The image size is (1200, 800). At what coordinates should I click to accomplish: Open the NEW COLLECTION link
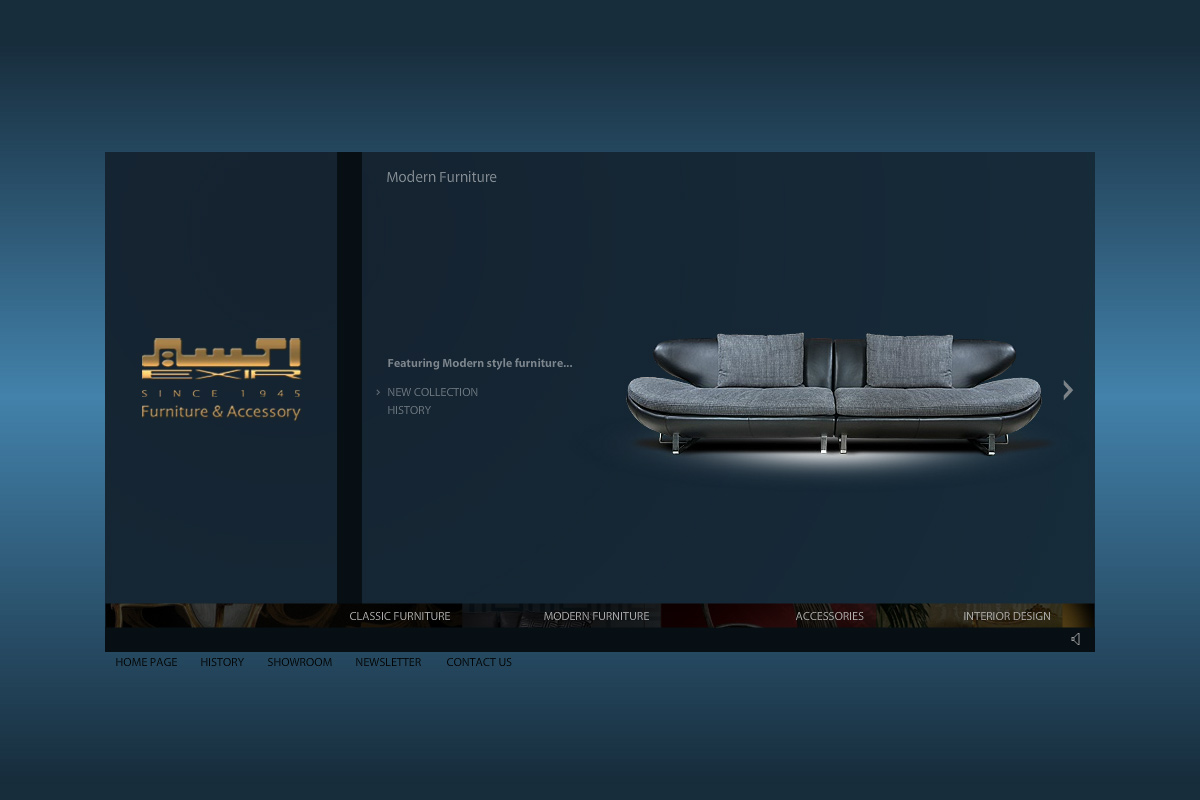[432, 392]
